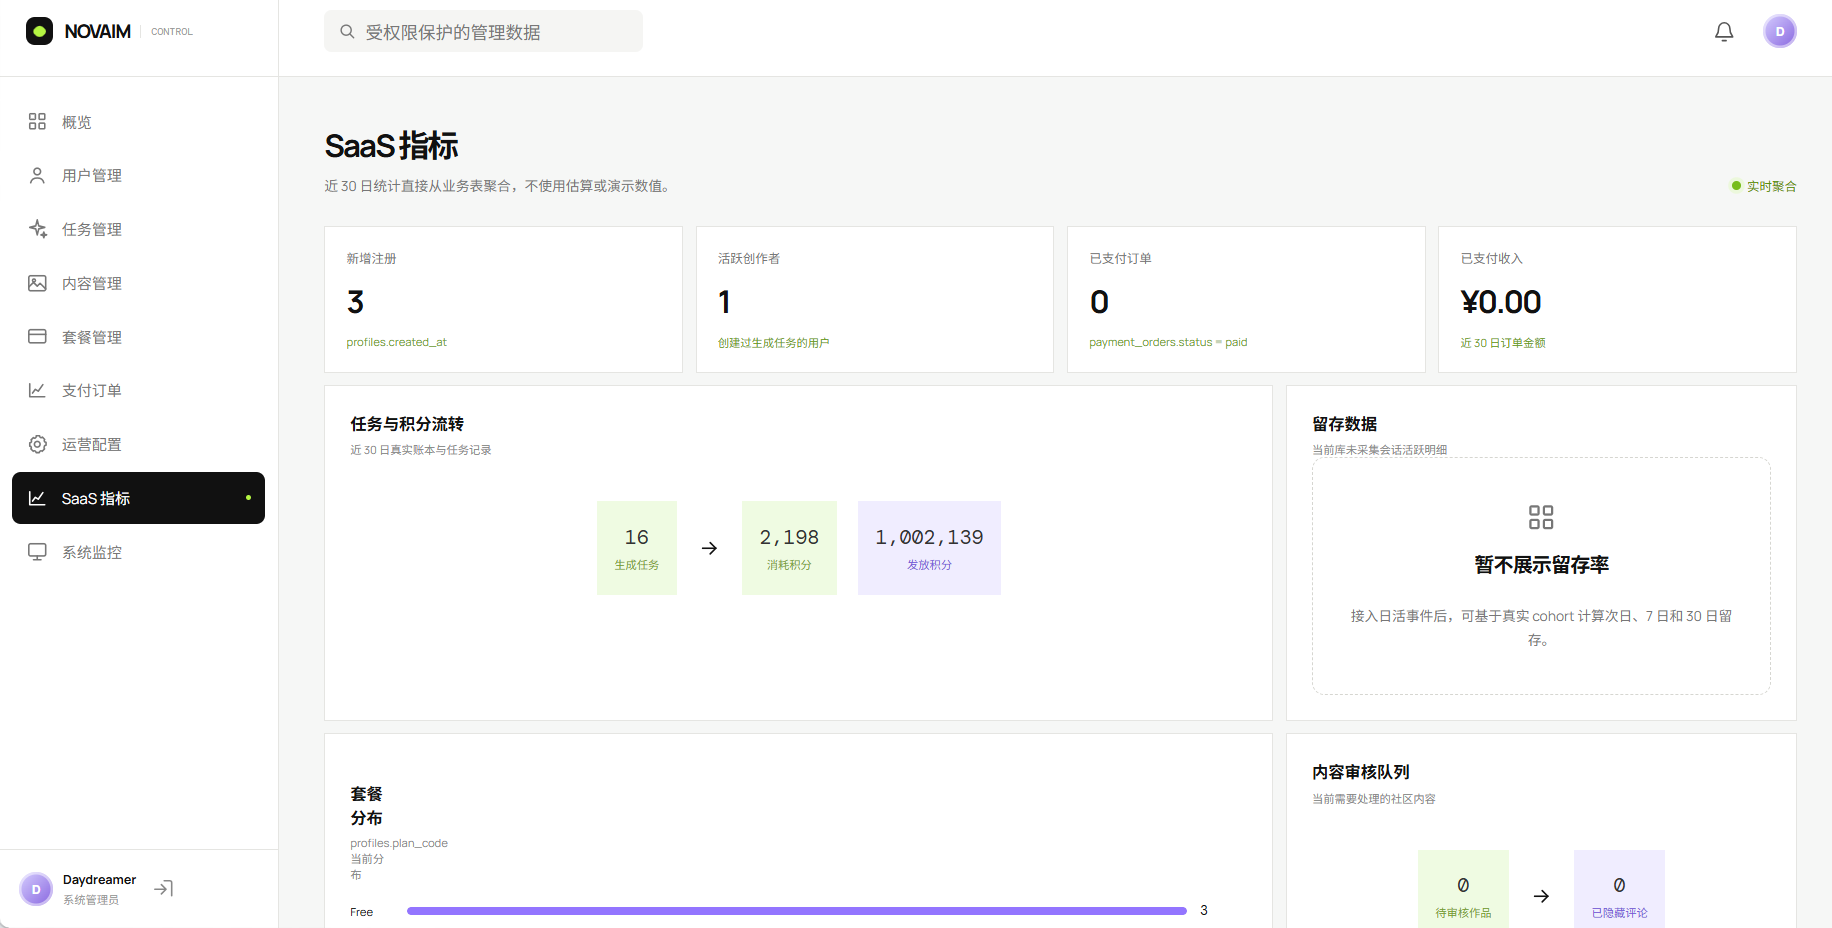
Task: Click the 内容审核队列 section title
Action: pos(1361,772)
